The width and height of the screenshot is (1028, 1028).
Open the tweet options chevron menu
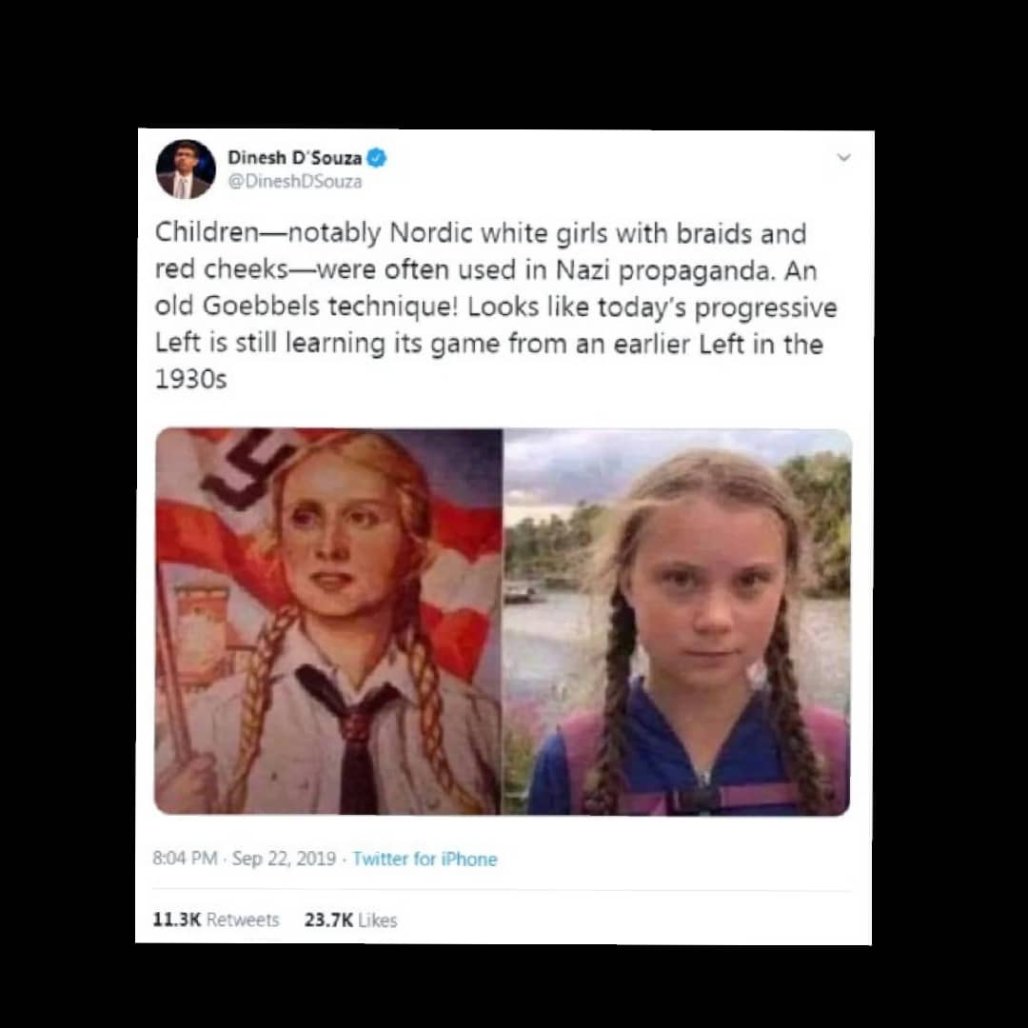point(844,157)
